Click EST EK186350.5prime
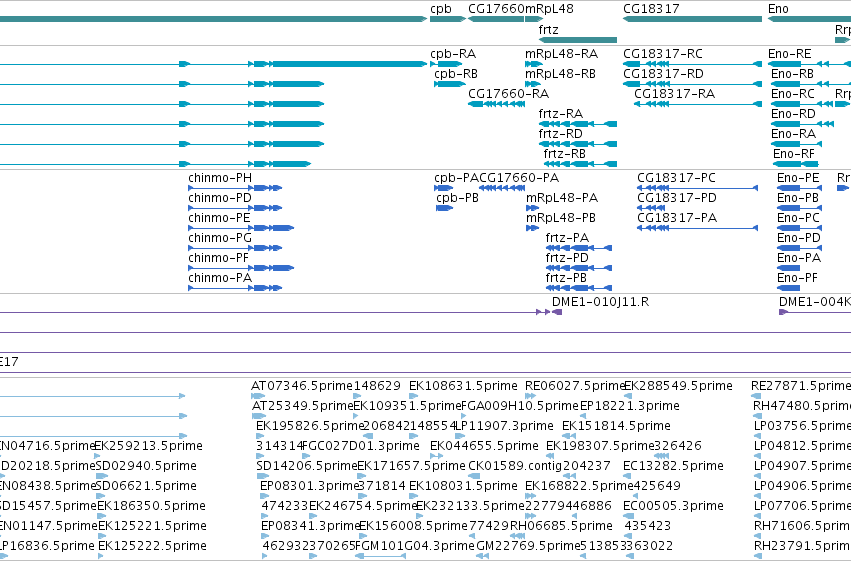 (151, 507)
